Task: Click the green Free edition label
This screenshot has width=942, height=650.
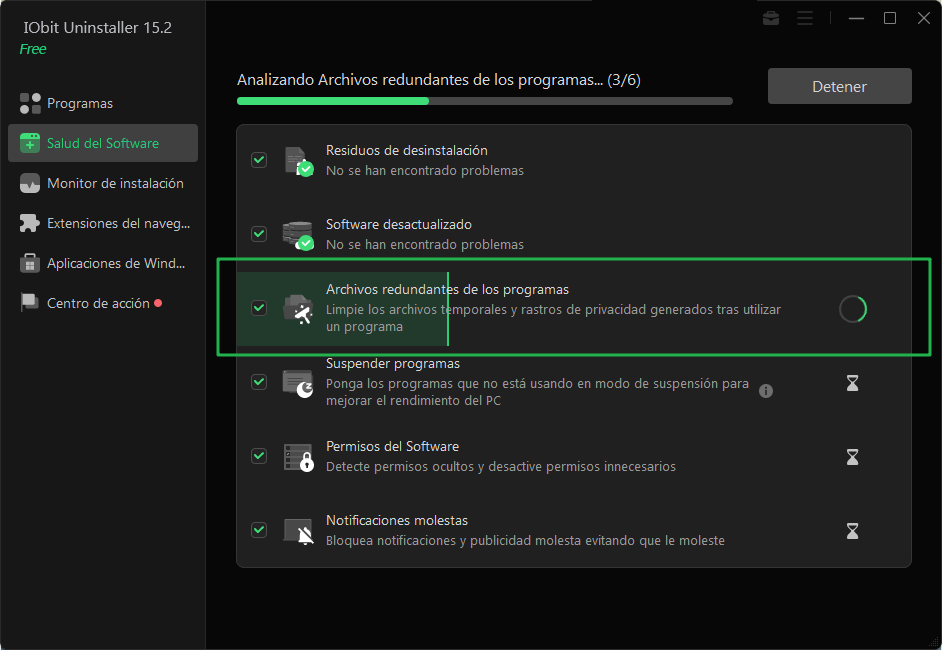Action: [33, 49]
